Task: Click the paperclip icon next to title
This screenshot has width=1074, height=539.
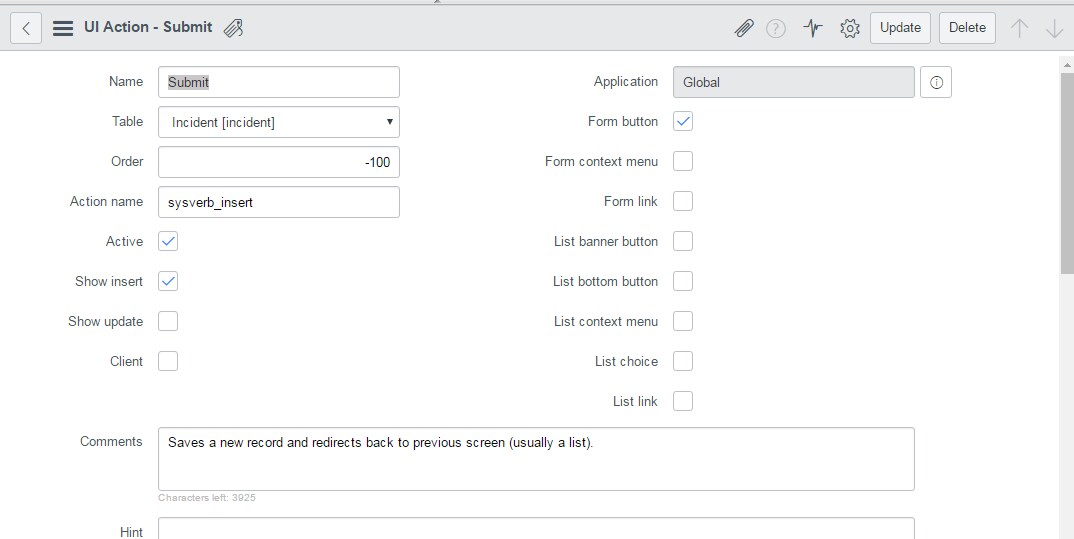Action: tap(234, 28)
